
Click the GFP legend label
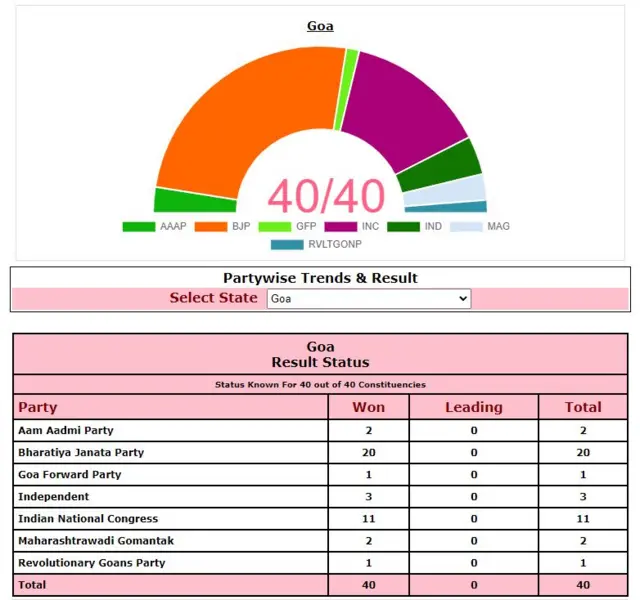pyautogui.click(x=306, y=227)
